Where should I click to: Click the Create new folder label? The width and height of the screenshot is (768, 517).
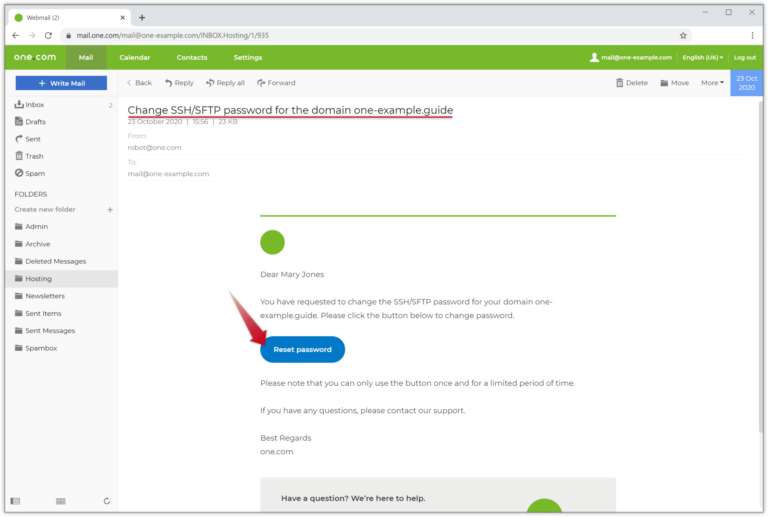tap(45, 210)
